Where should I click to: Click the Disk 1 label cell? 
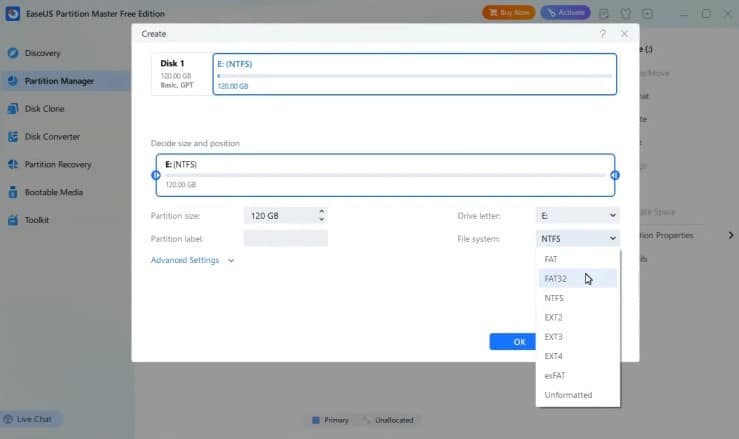(181, 74)
